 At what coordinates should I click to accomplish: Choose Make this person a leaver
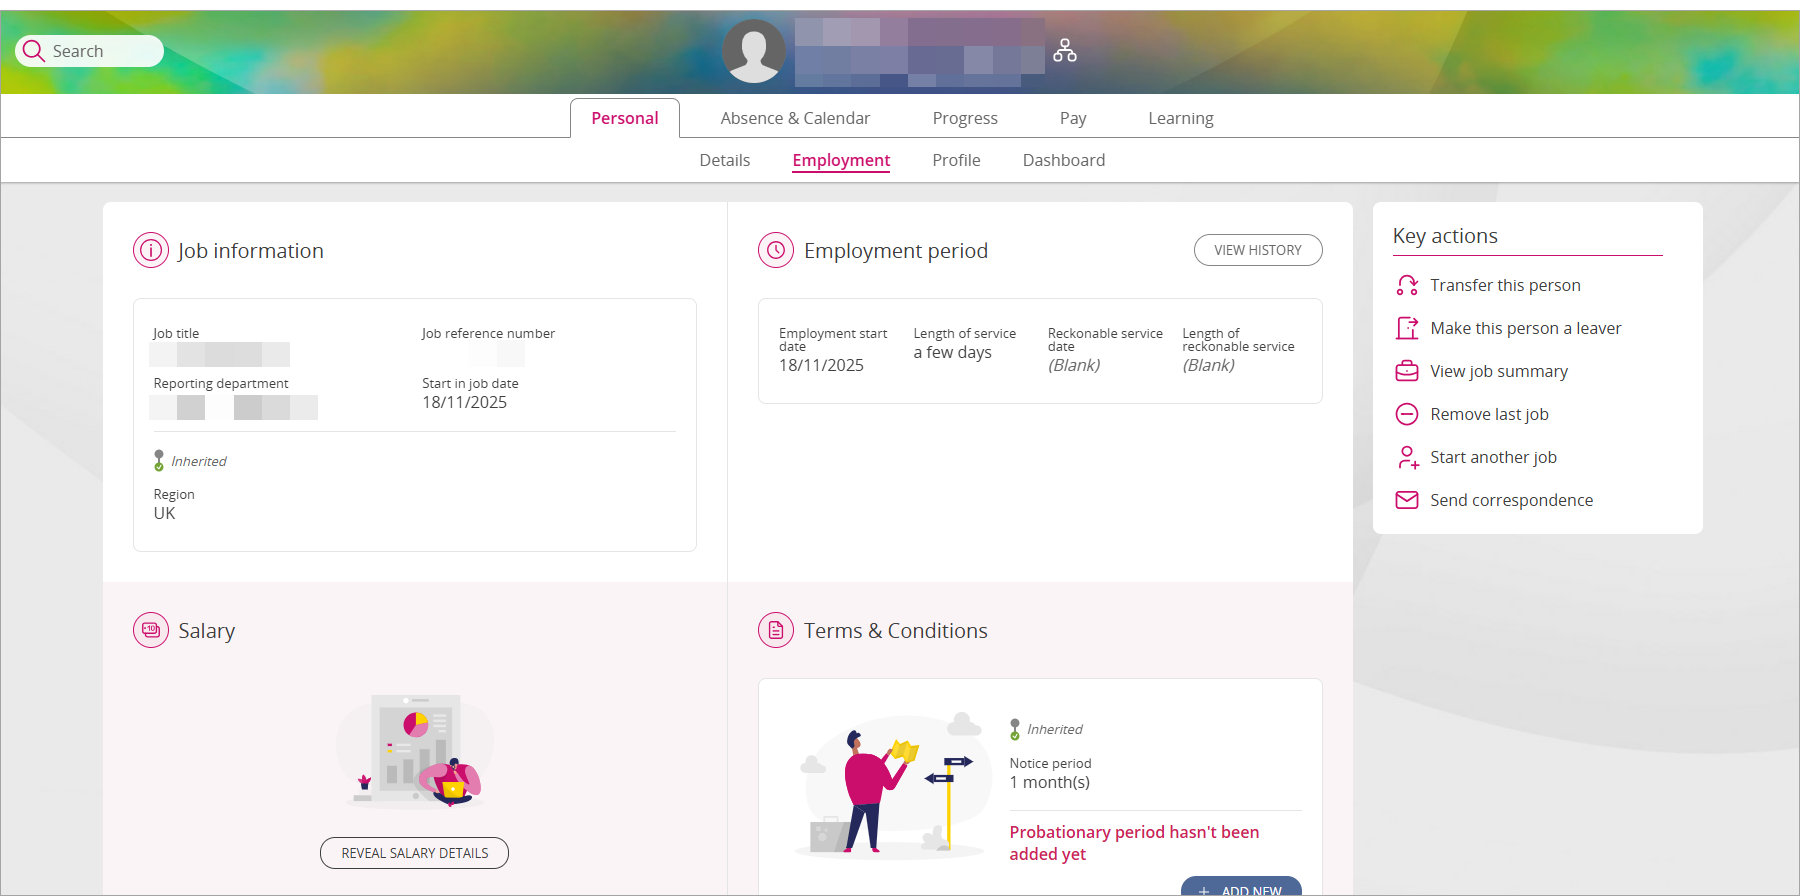(x=1525, y=328)
